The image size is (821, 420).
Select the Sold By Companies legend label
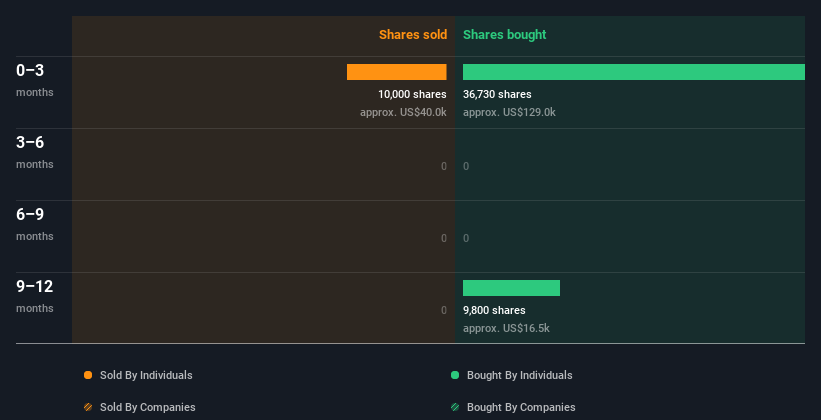[148, 407]
